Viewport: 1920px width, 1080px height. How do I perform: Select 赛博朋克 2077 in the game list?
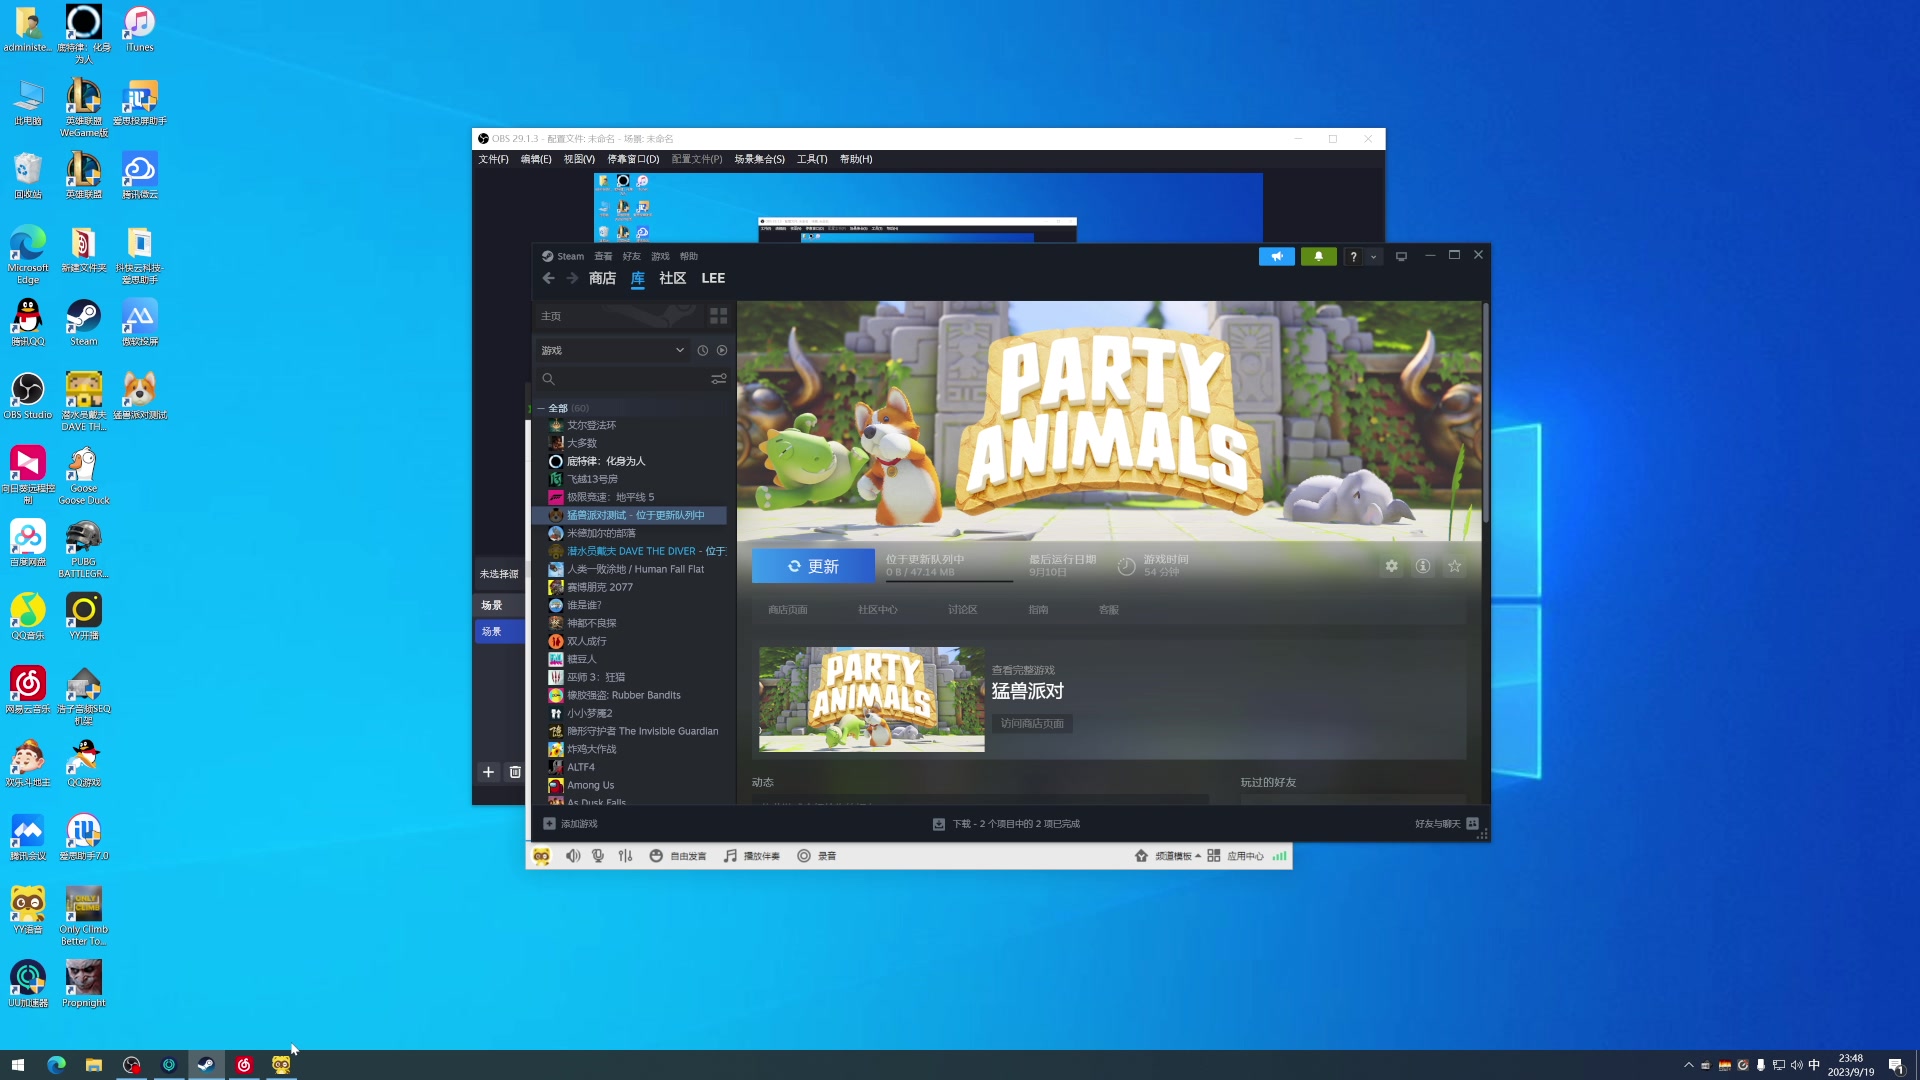pos(599,587)
